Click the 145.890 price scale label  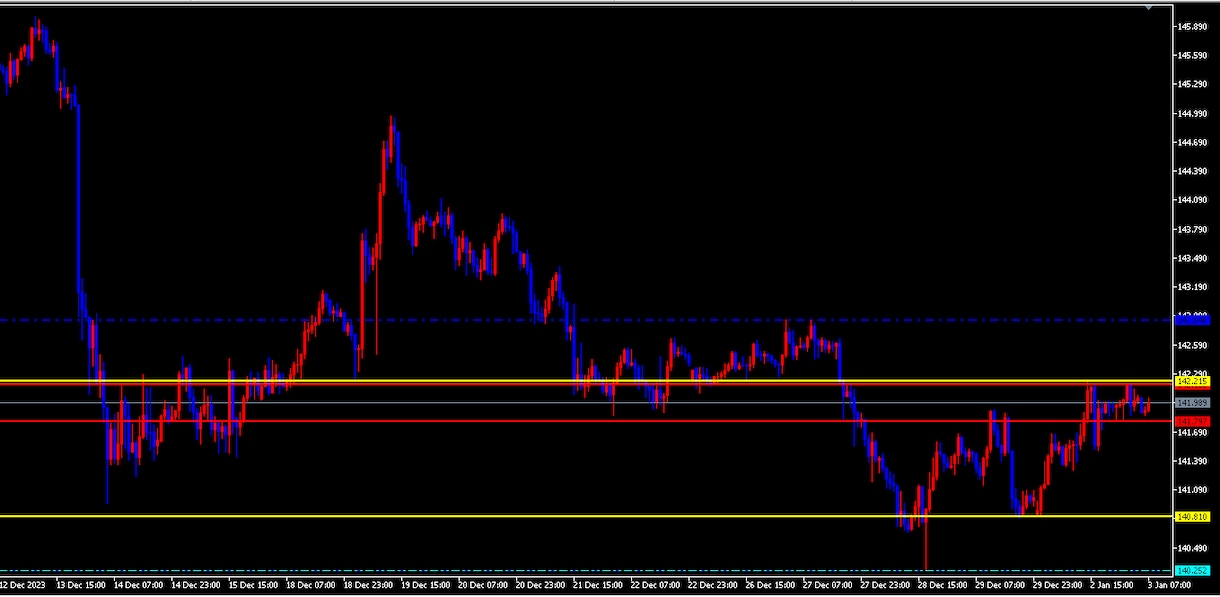tap(1193, 27)
